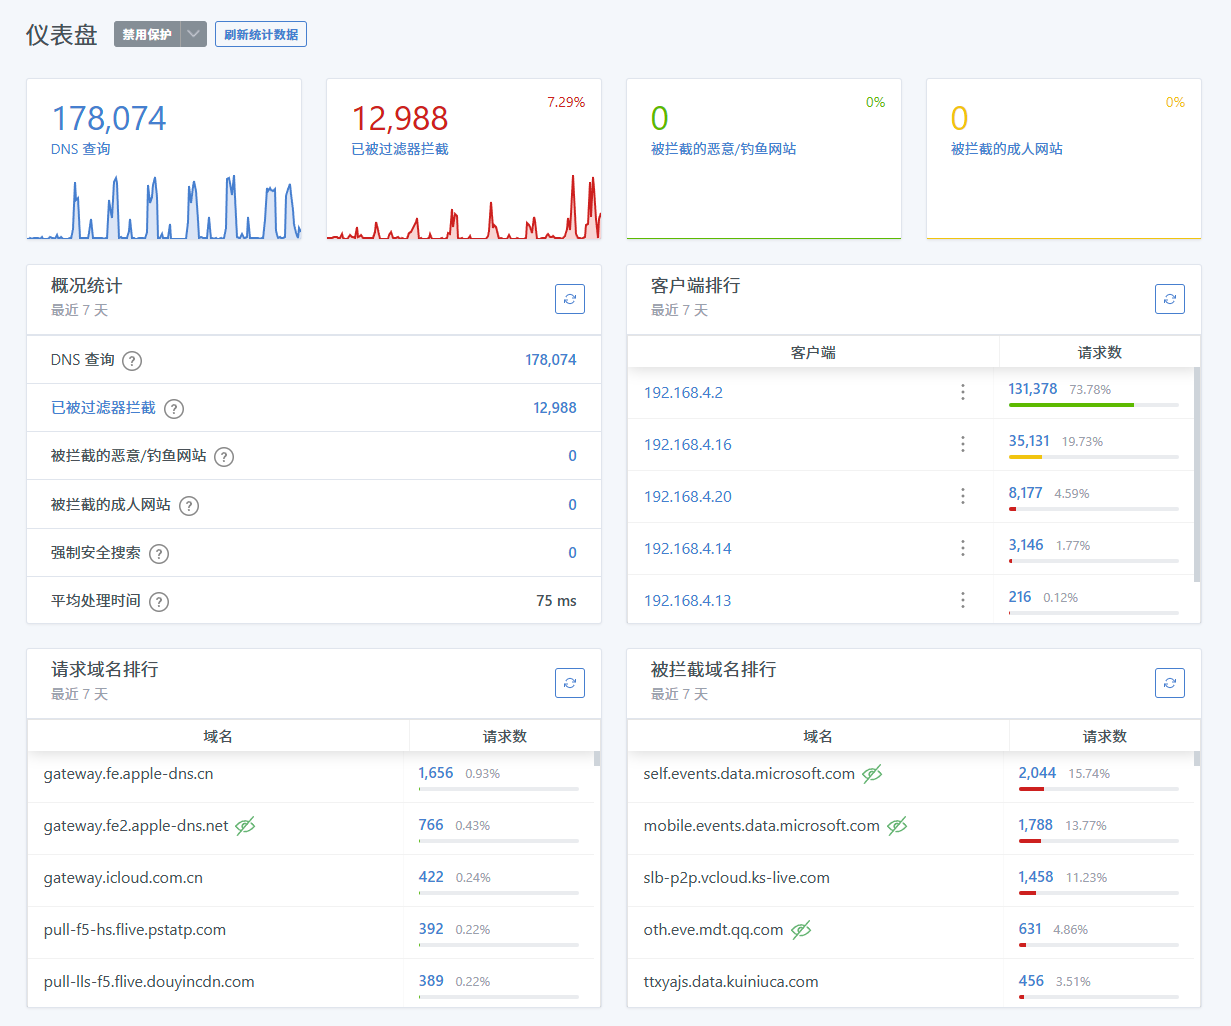Viewport: 1231px width, 1026px height.
Task: Click the 请求域名排行 table scrollbar
Action: (x=597, y=758)
